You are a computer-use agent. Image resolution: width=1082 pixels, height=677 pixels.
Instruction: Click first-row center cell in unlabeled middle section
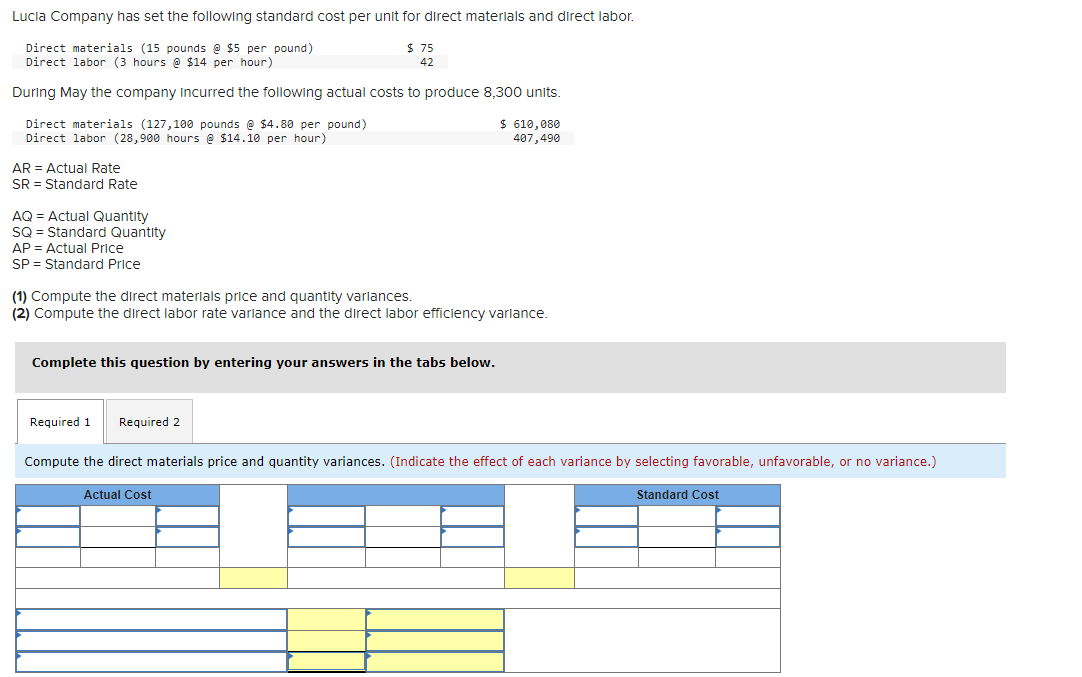click(x=403, y=516)
